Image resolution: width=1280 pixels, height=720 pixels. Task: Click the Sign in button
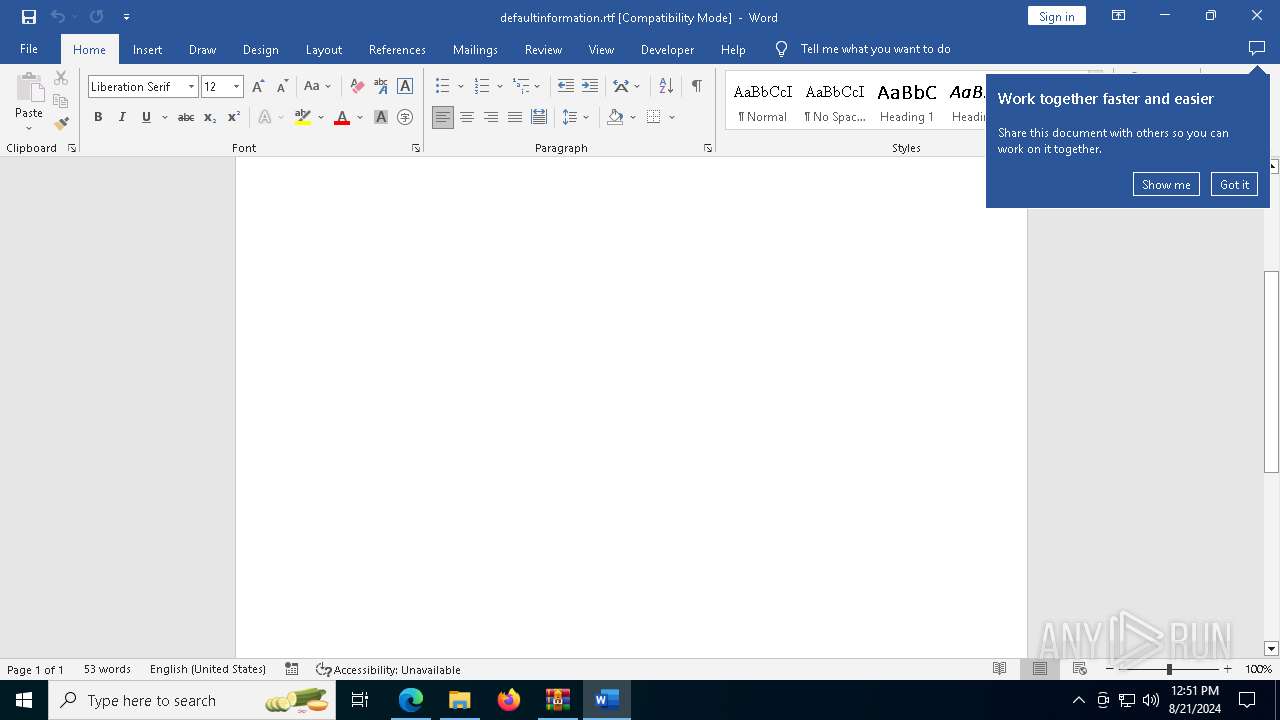[x=1056, y=16]
